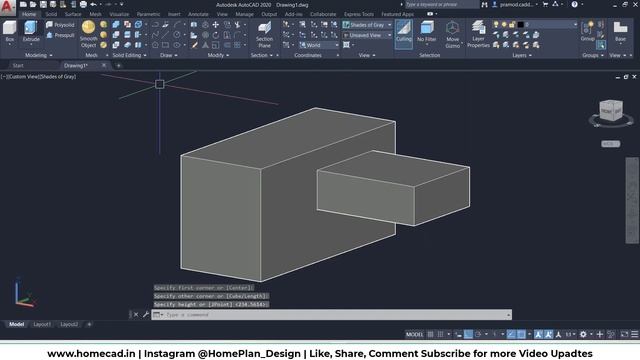Toggle layer on/off lightbulb in Layers dropdown

(496, 25)
